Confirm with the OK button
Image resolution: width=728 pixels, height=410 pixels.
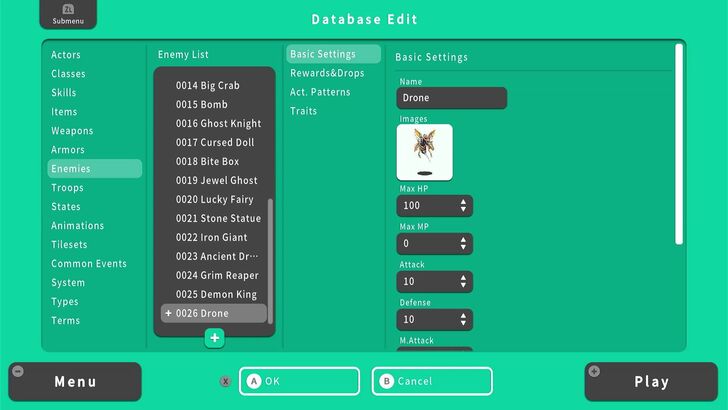pyautogui.click(x=299, y=381)
